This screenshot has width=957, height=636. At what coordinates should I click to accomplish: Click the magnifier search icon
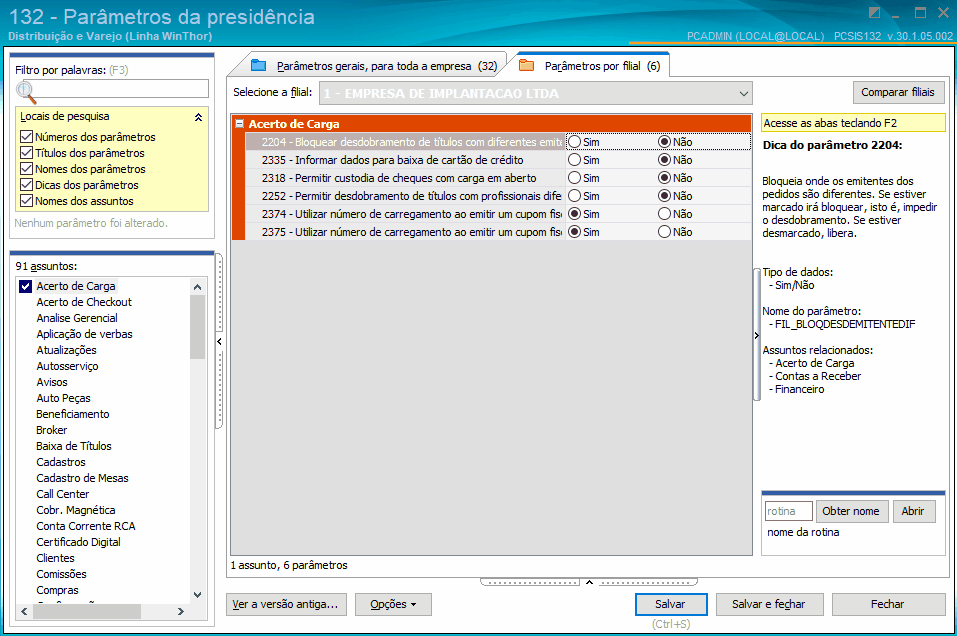click(26, 92)
